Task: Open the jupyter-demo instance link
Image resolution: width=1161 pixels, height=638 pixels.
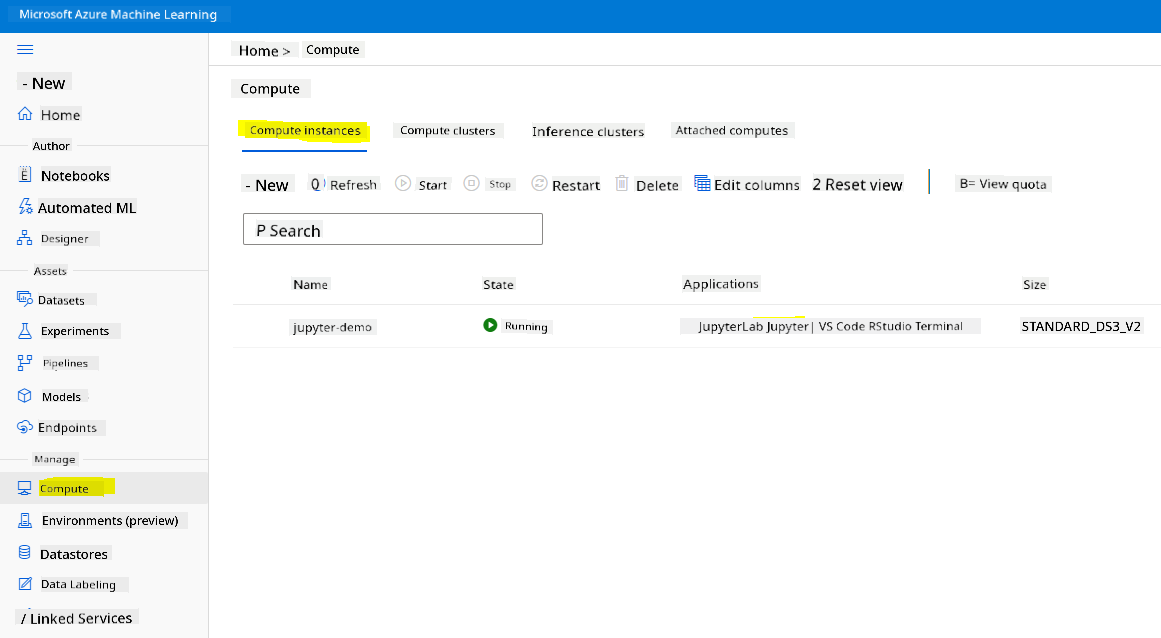Action: click(332, 327)
